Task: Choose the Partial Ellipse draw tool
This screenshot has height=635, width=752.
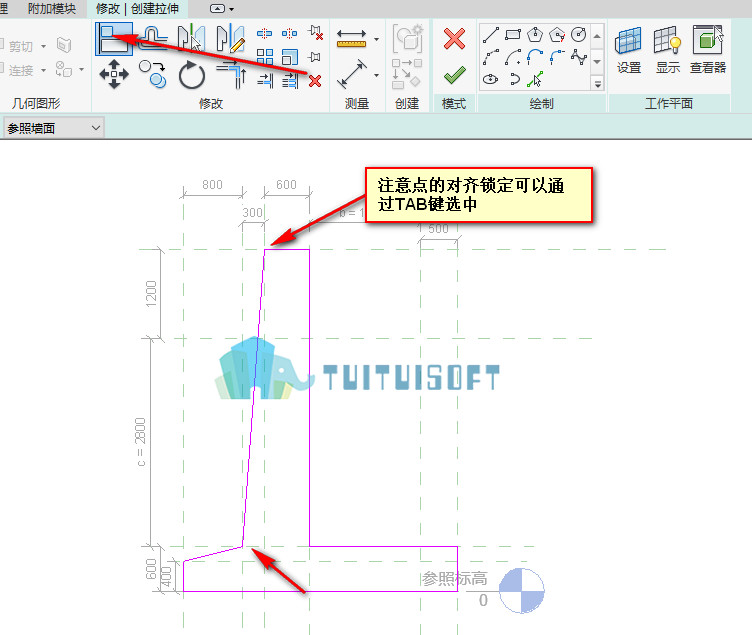Action: tap(514, 79)
